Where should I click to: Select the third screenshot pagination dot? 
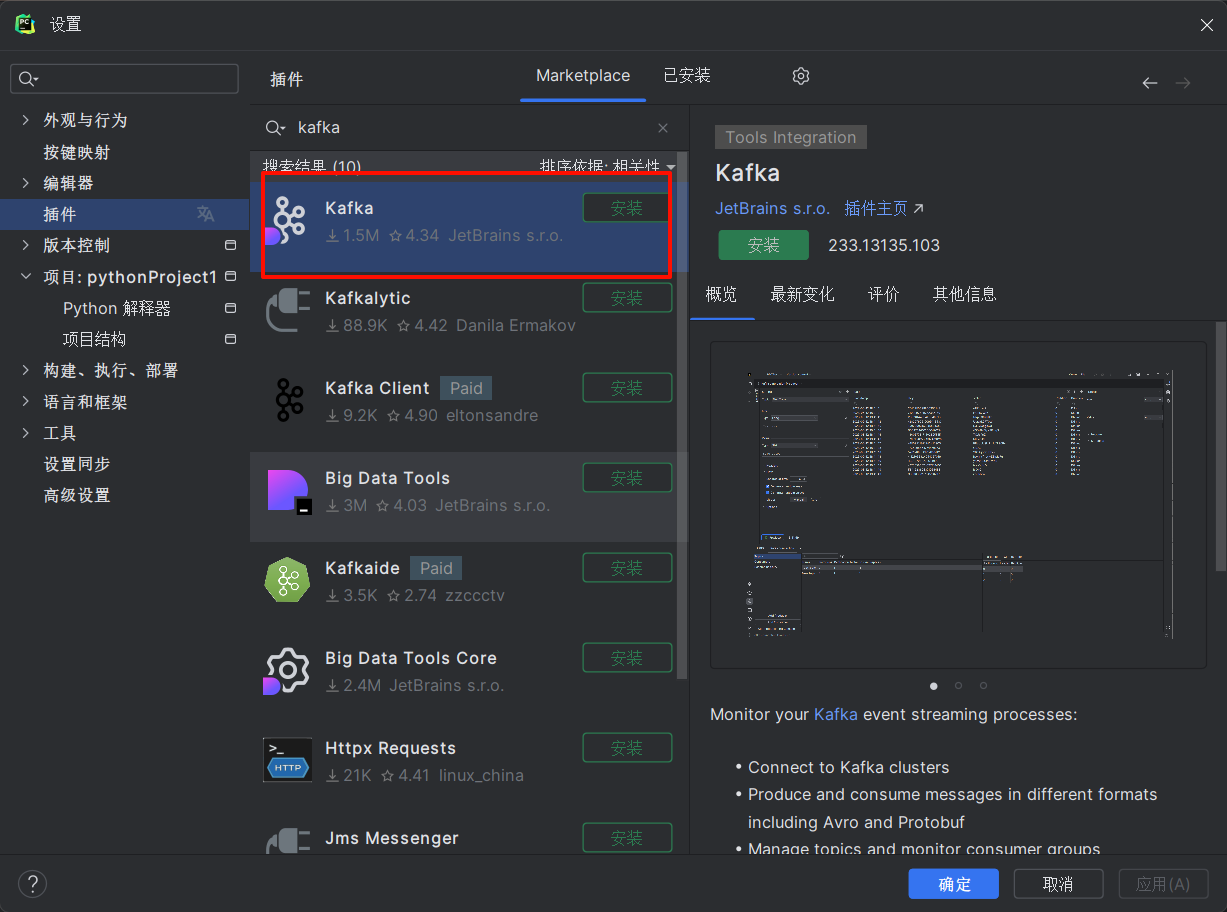[x=984, y=686]
